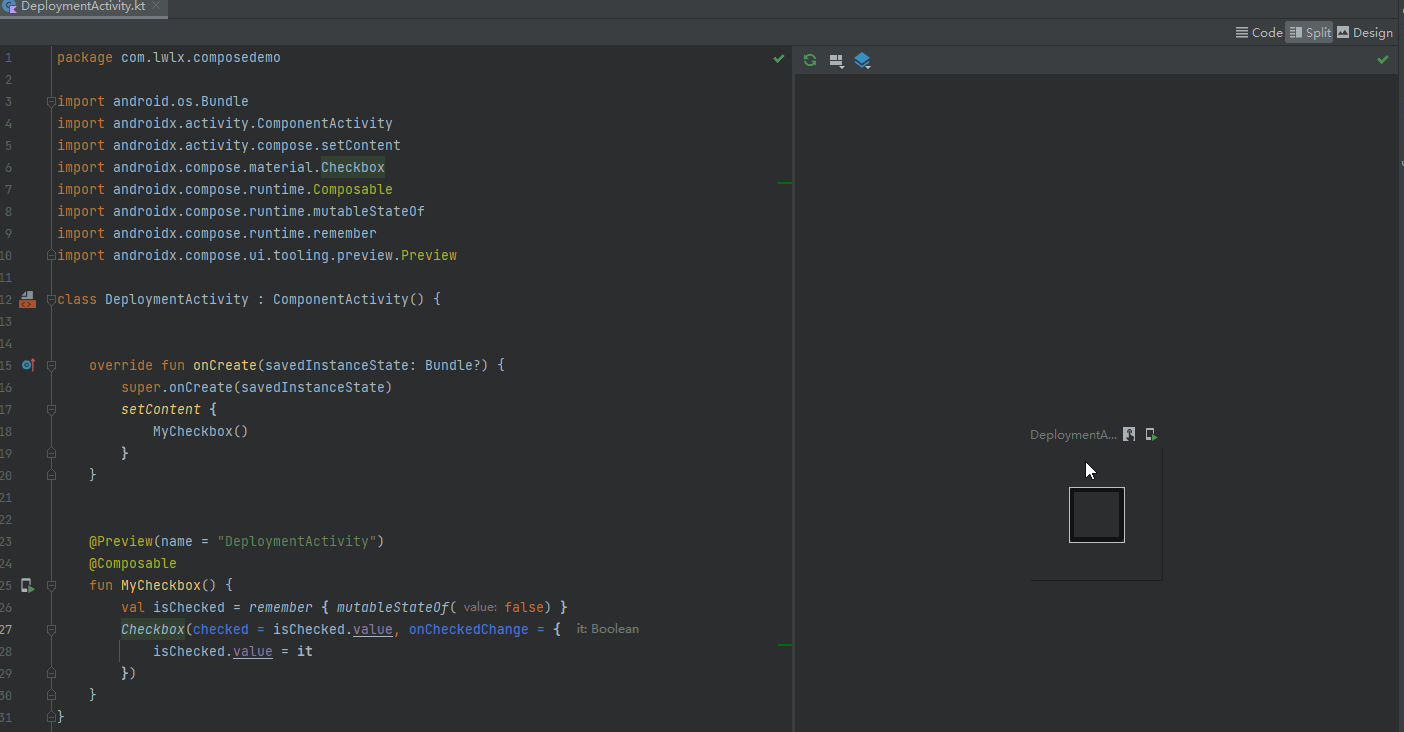This screenshot has width=1404, height=732.
Task: Check the rendered checkbox in the preview panel
Action: click(1096, 514)
